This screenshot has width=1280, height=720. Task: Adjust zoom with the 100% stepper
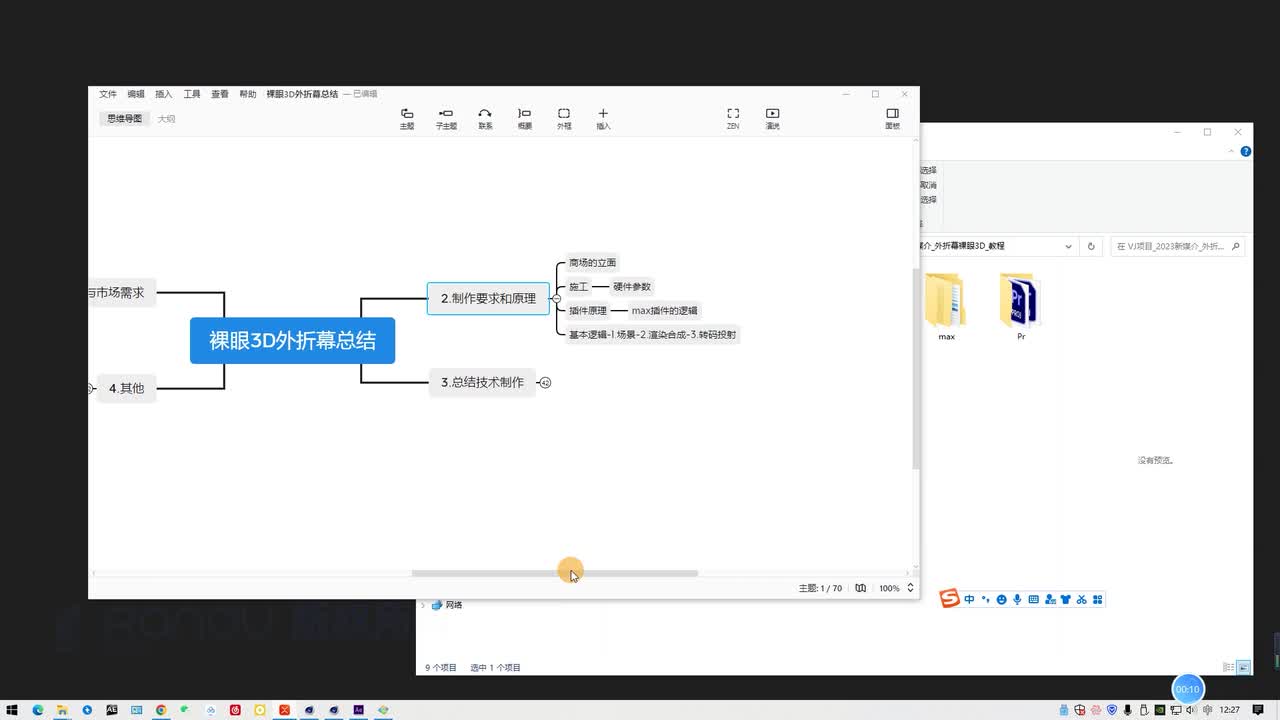click(x=910, y=588)
